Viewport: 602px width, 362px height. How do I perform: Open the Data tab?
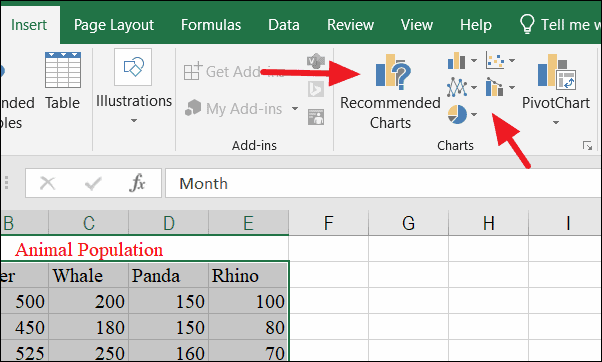tap(284, 25)
